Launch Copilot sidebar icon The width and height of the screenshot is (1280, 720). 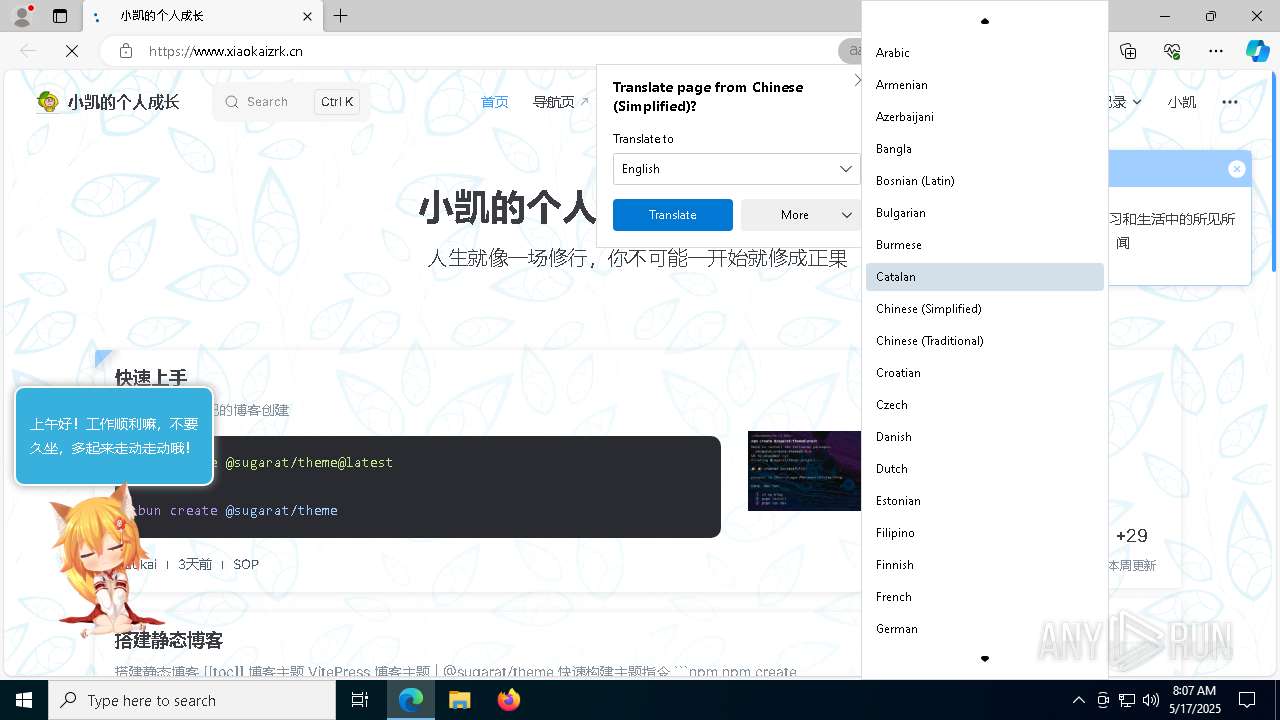[x=1257, y=51]
